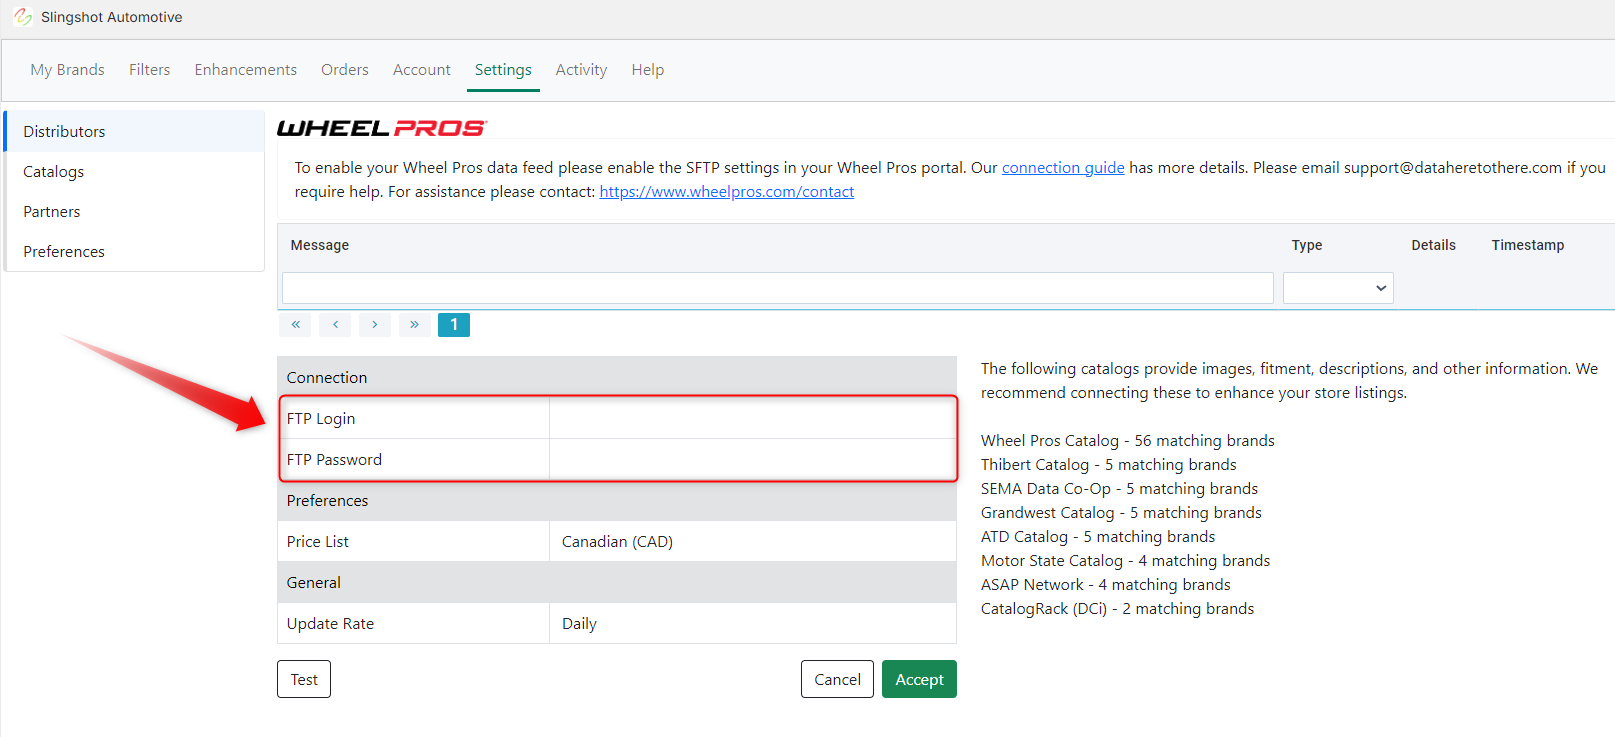The height and width of the screenshot is (737, 1615).
Task: Go to next page of messages
Action: coord(375,324)
